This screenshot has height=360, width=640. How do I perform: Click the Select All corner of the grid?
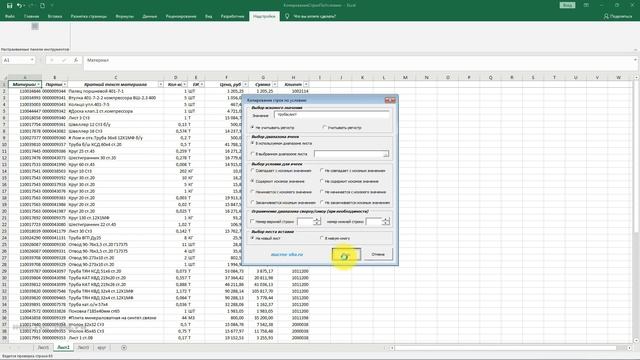coord(4,77)
